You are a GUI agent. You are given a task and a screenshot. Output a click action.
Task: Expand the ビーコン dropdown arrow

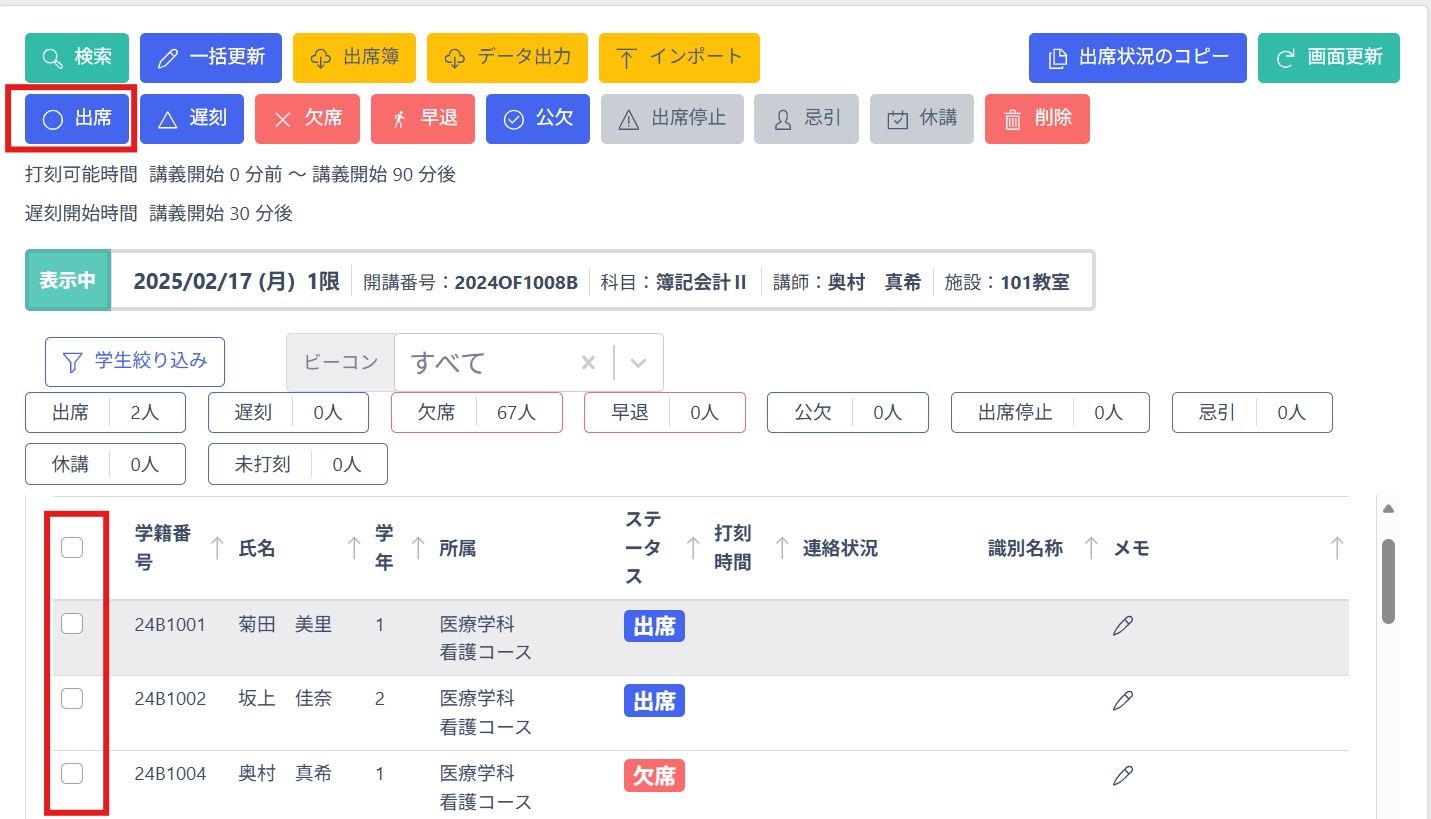(x=639, y=362)
